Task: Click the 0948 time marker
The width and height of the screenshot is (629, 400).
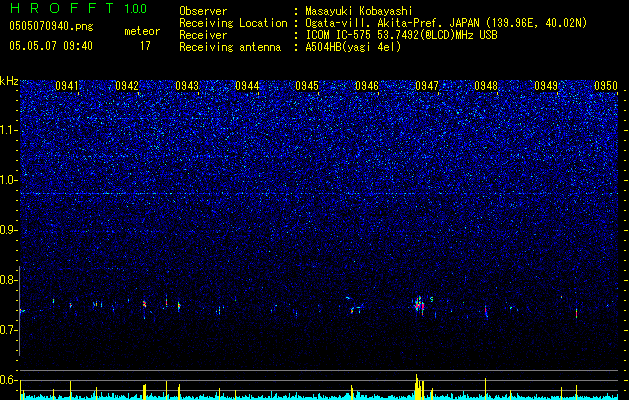Action: coord(486,85)
